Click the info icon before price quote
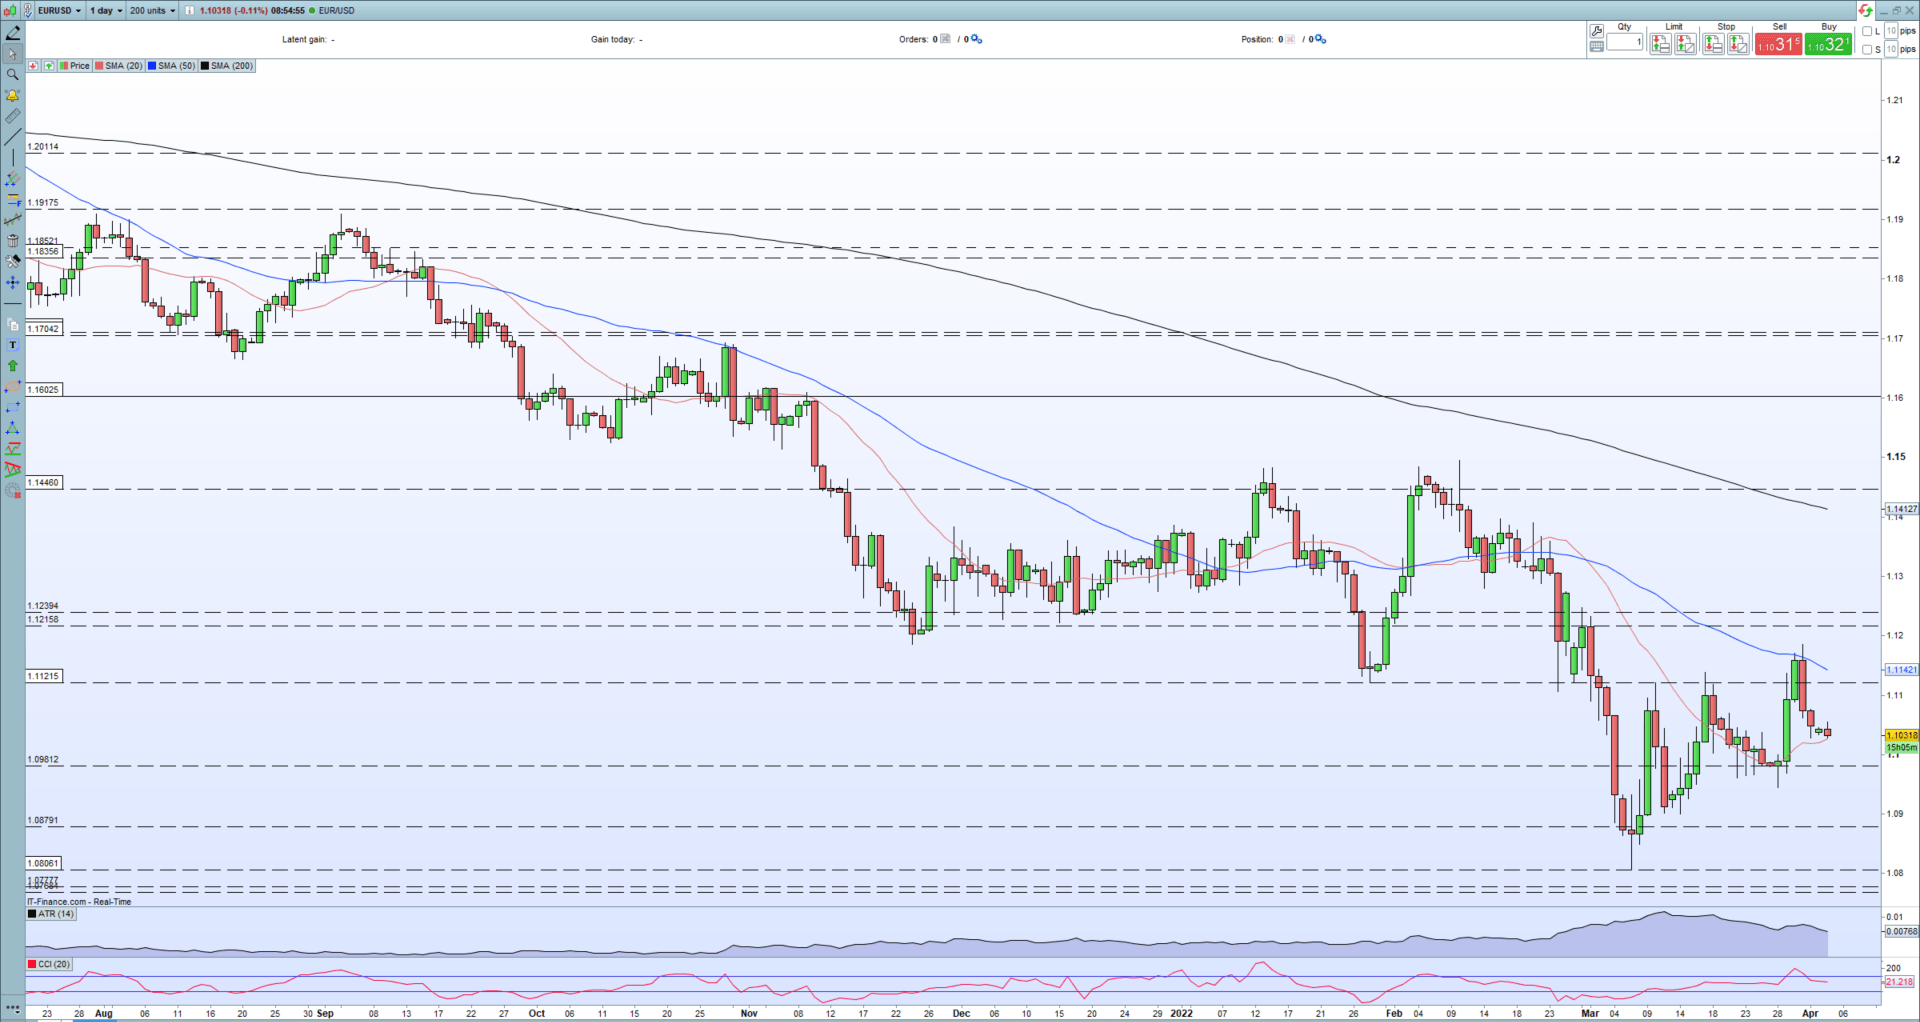This screenshot has height=1022, width=1920. pos(190,10)
